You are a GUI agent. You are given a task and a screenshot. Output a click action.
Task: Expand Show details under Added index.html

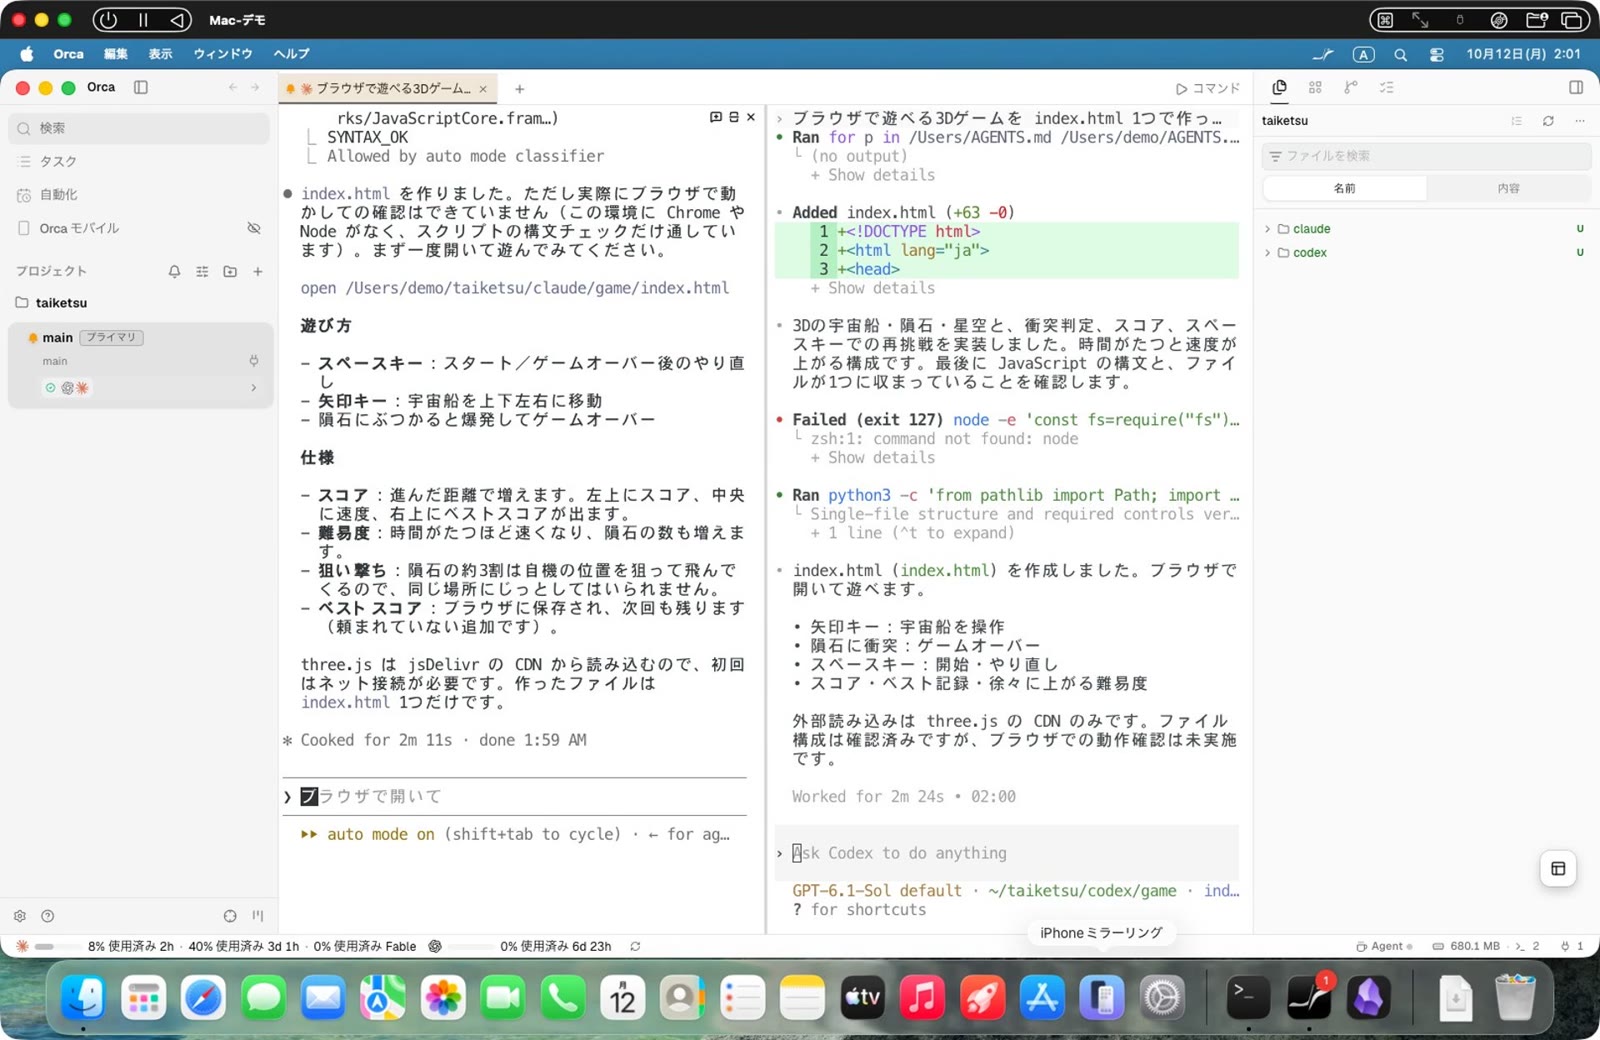(873, 288)
